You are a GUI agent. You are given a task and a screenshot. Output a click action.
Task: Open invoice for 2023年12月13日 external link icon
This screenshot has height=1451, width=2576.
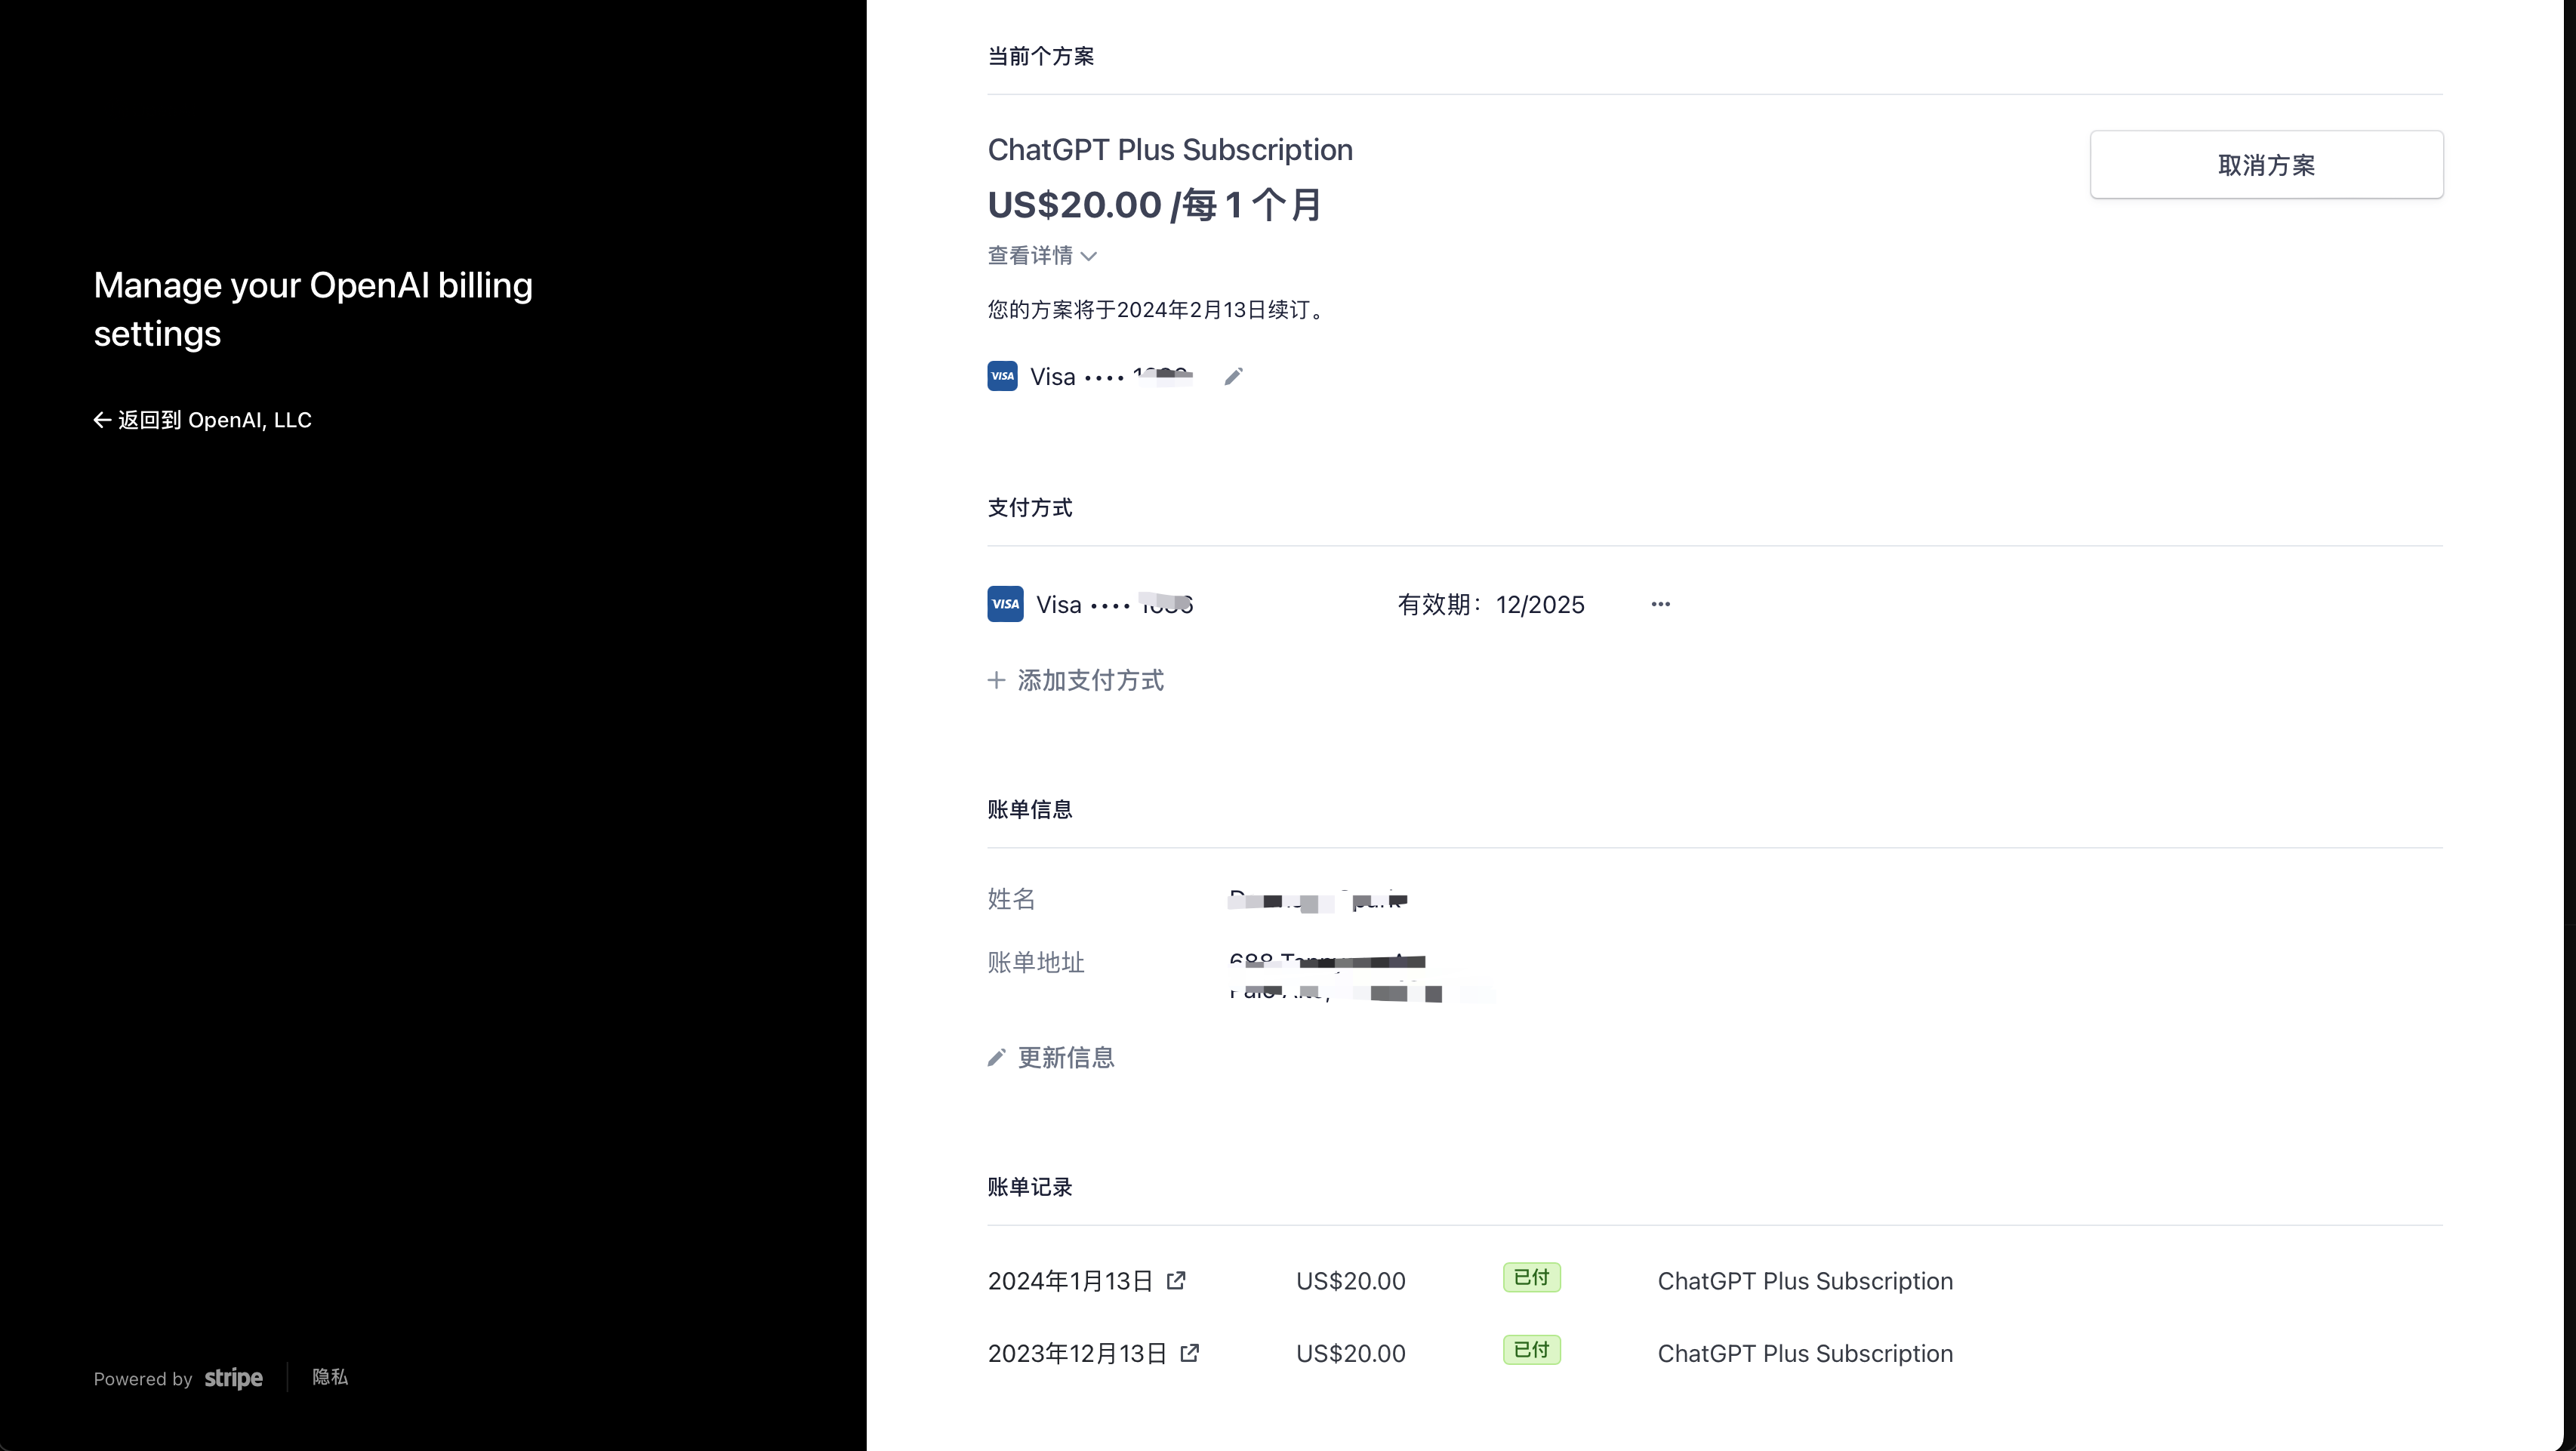coord(1190,1353)
